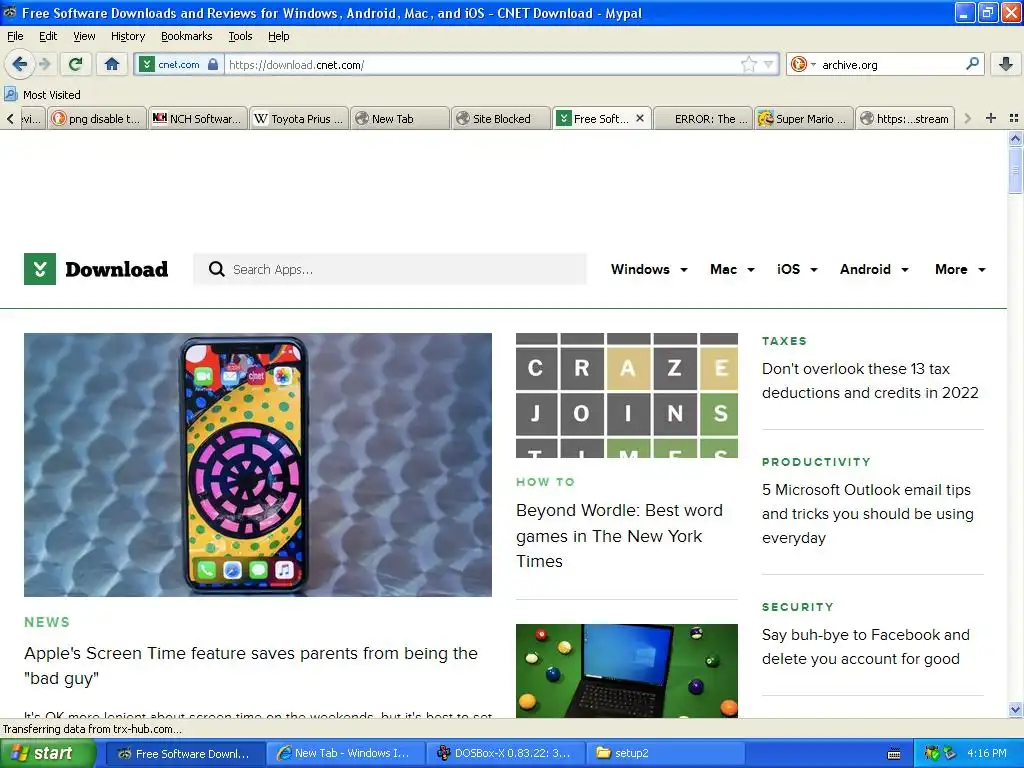Screen dimensions: 1024x768
Task: Click the padlock site security icon
Action: coord(213,64)
